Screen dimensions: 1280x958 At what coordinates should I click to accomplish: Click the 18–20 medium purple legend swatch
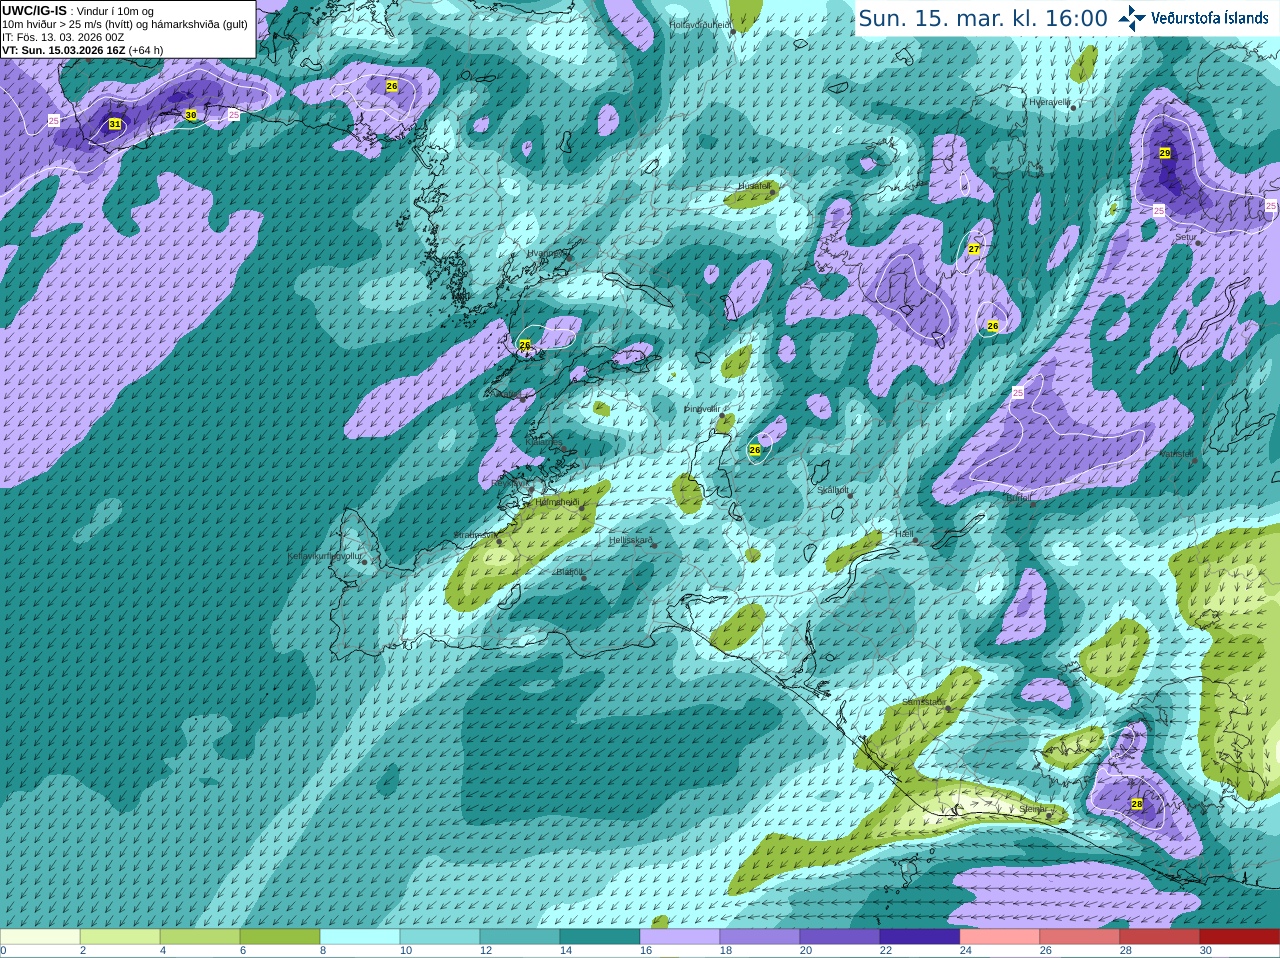760,937
